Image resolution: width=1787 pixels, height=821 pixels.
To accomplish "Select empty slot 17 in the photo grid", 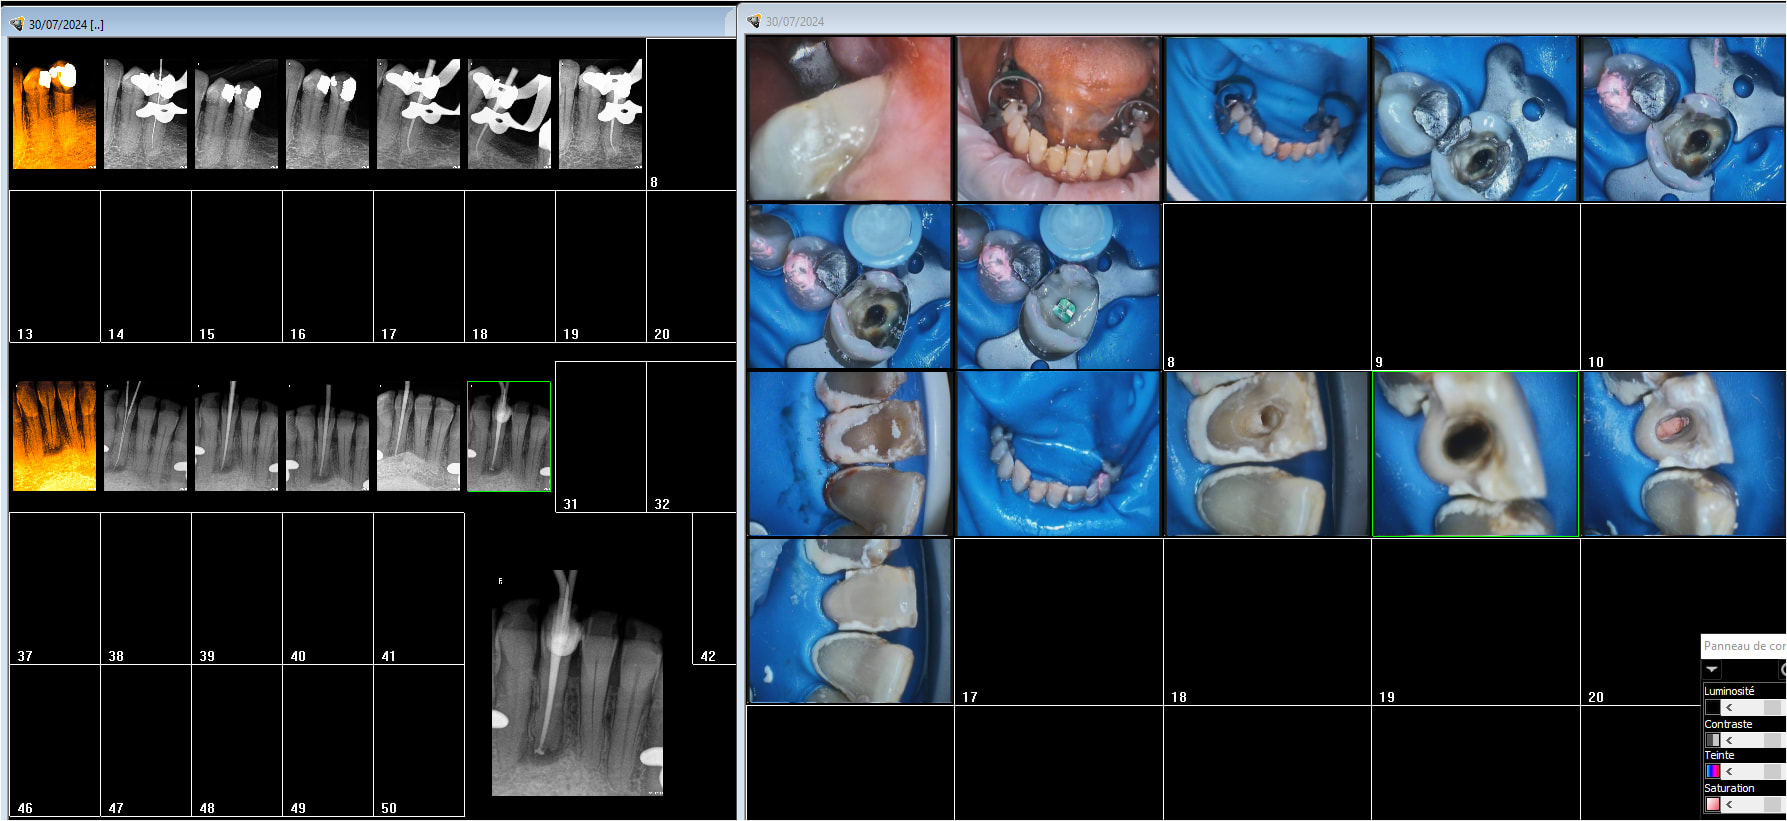I will click(x=1058, y=621).
